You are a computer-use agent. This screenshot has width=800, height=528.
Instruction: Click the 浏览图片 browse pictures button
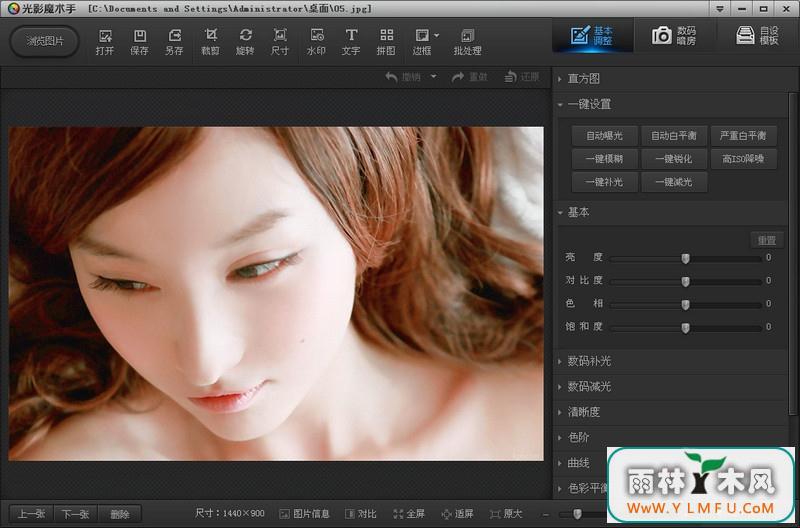click(45, 41)
